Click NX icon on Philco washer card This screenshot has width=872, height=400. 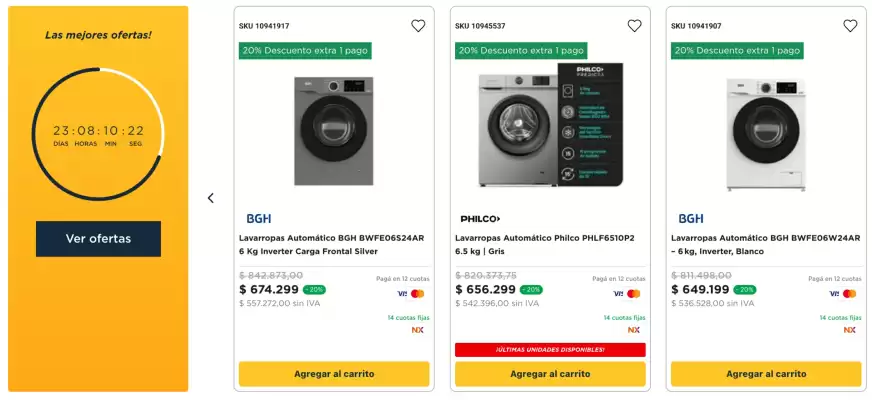coord(634,330)
